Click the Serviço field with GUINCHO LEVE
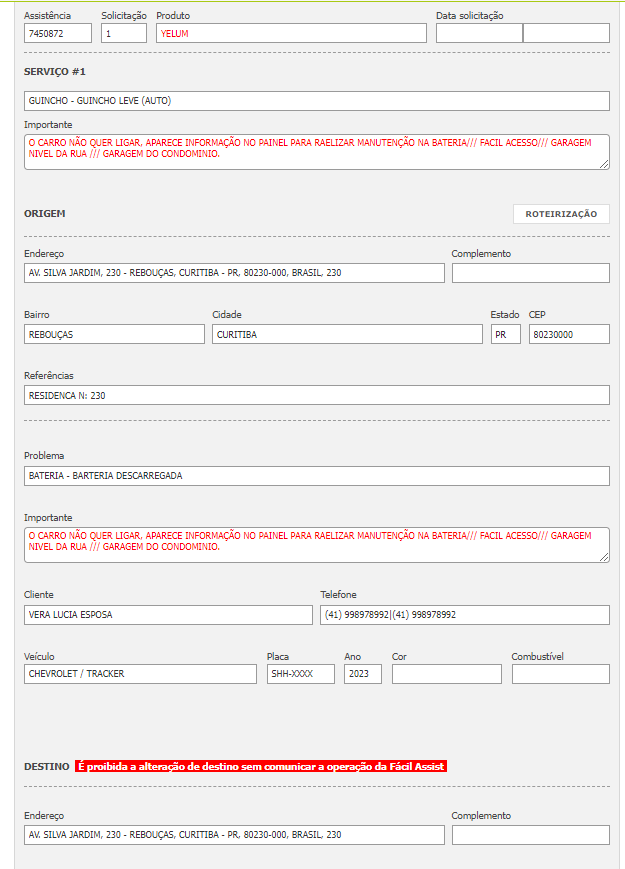The height and width of the screenshot is (869, 625). coord(316,101)
